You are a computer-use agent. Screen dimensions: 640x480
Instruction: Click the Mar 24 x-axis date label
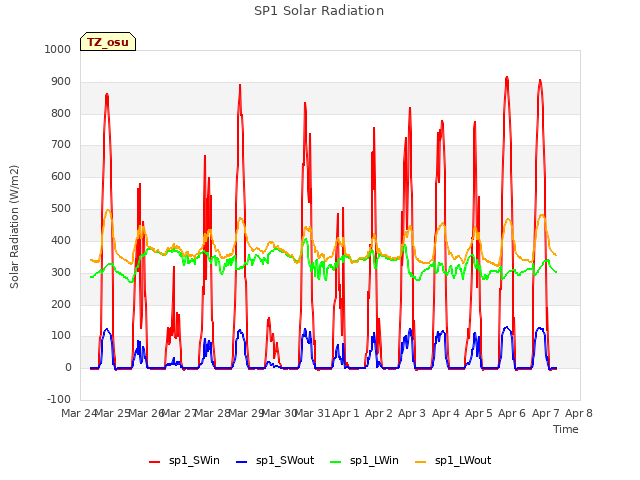(79, 413)
